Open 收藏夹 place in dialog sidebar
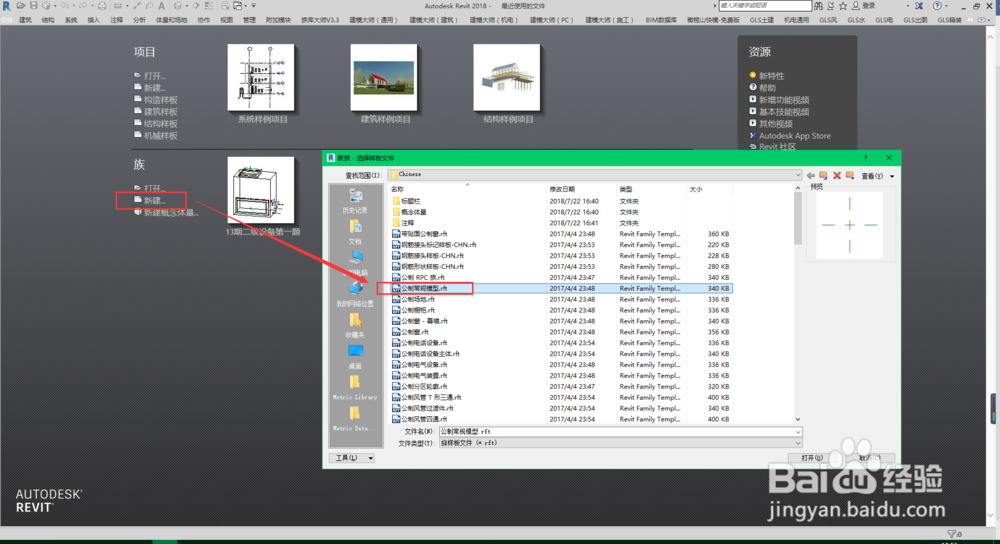1000x544 pixels. [x=355, y=326]
